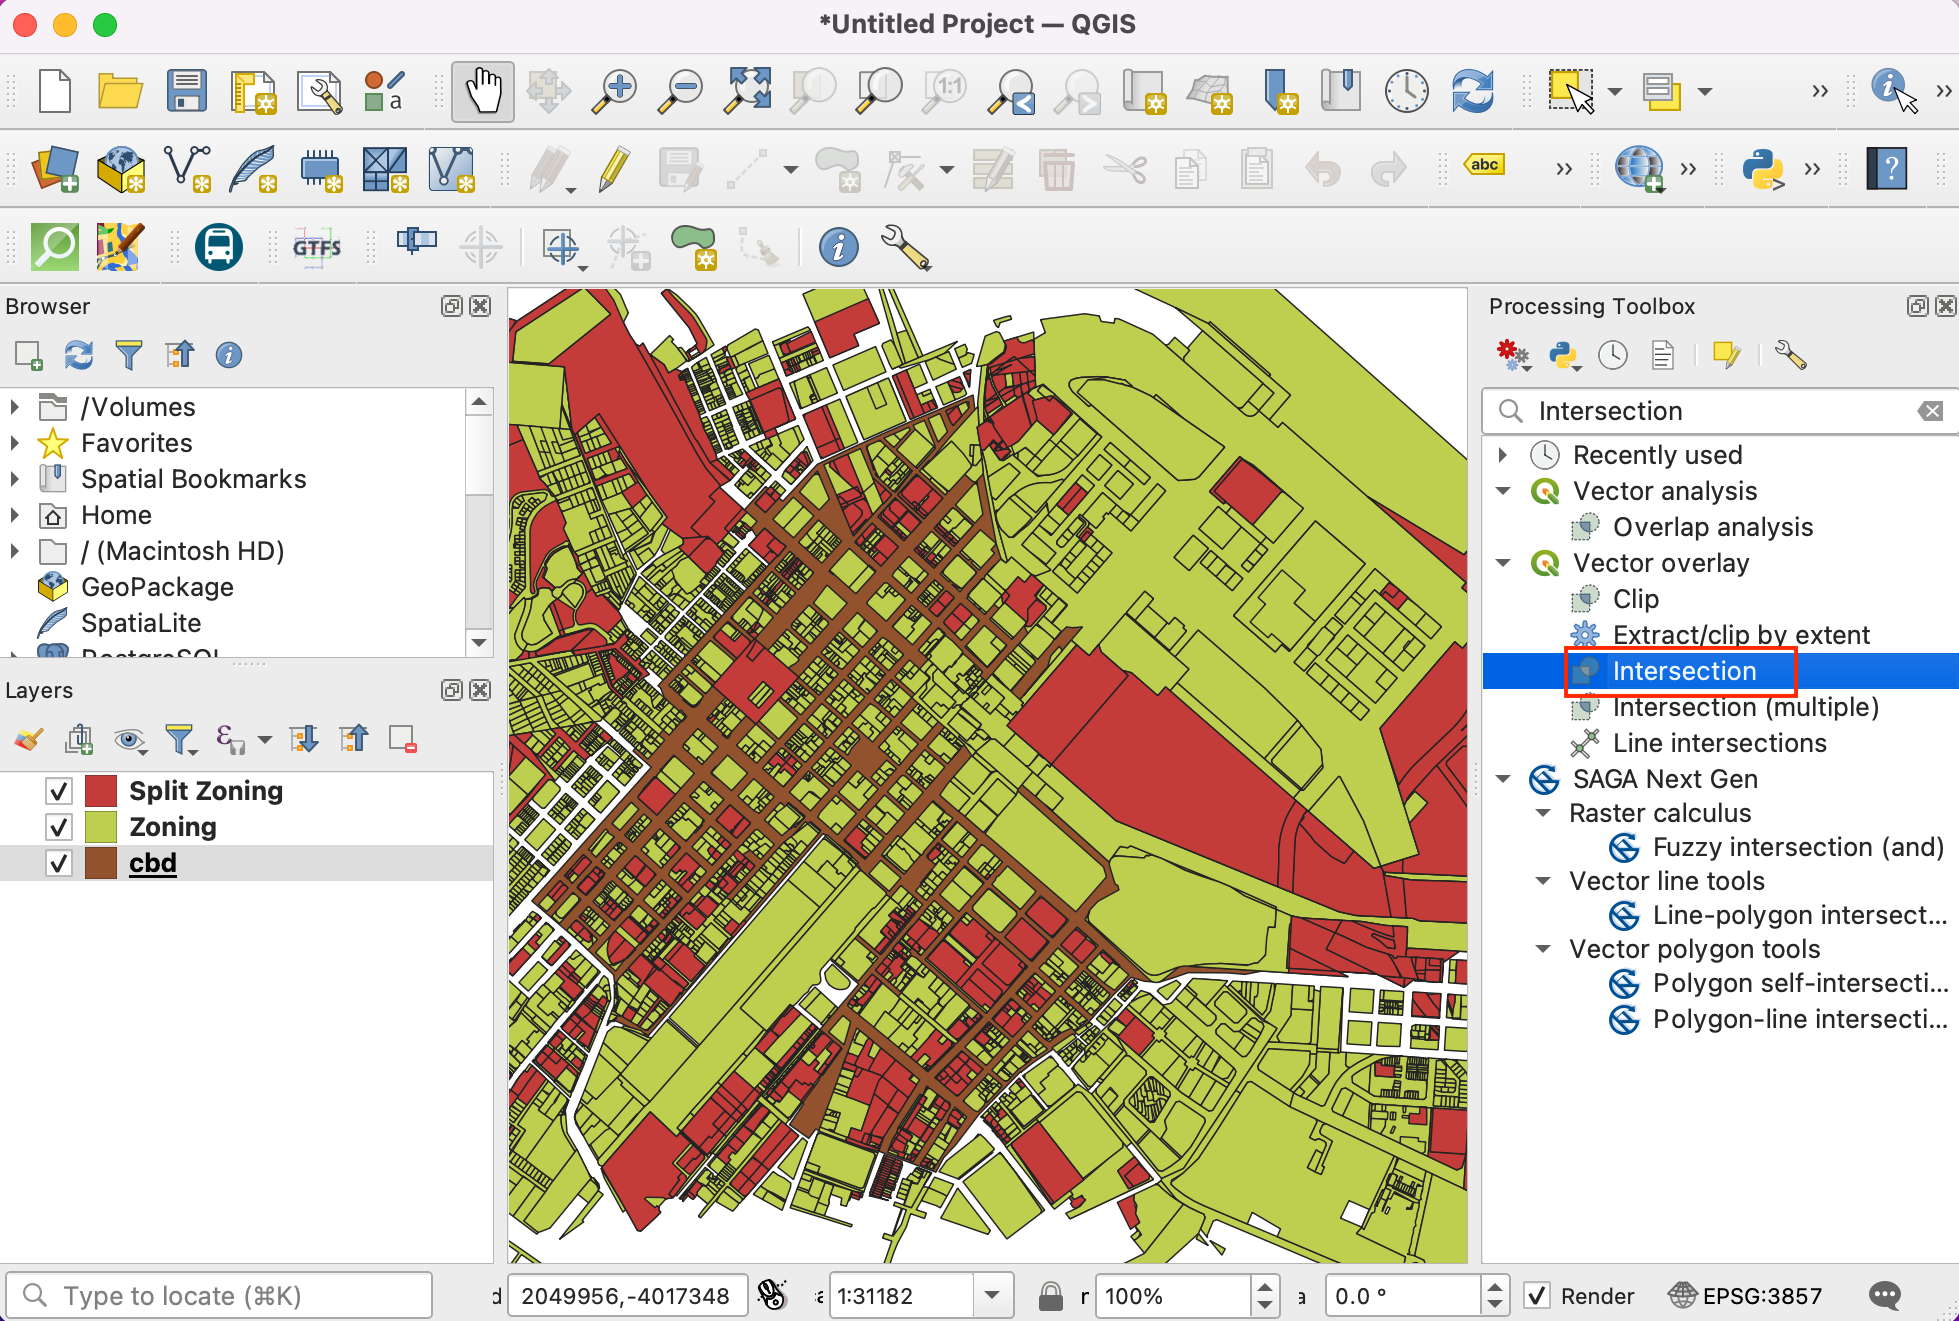This screenshot has width=1959, height=1321.
Task: Click the Type to locate search field
Action: point(220,1296)
